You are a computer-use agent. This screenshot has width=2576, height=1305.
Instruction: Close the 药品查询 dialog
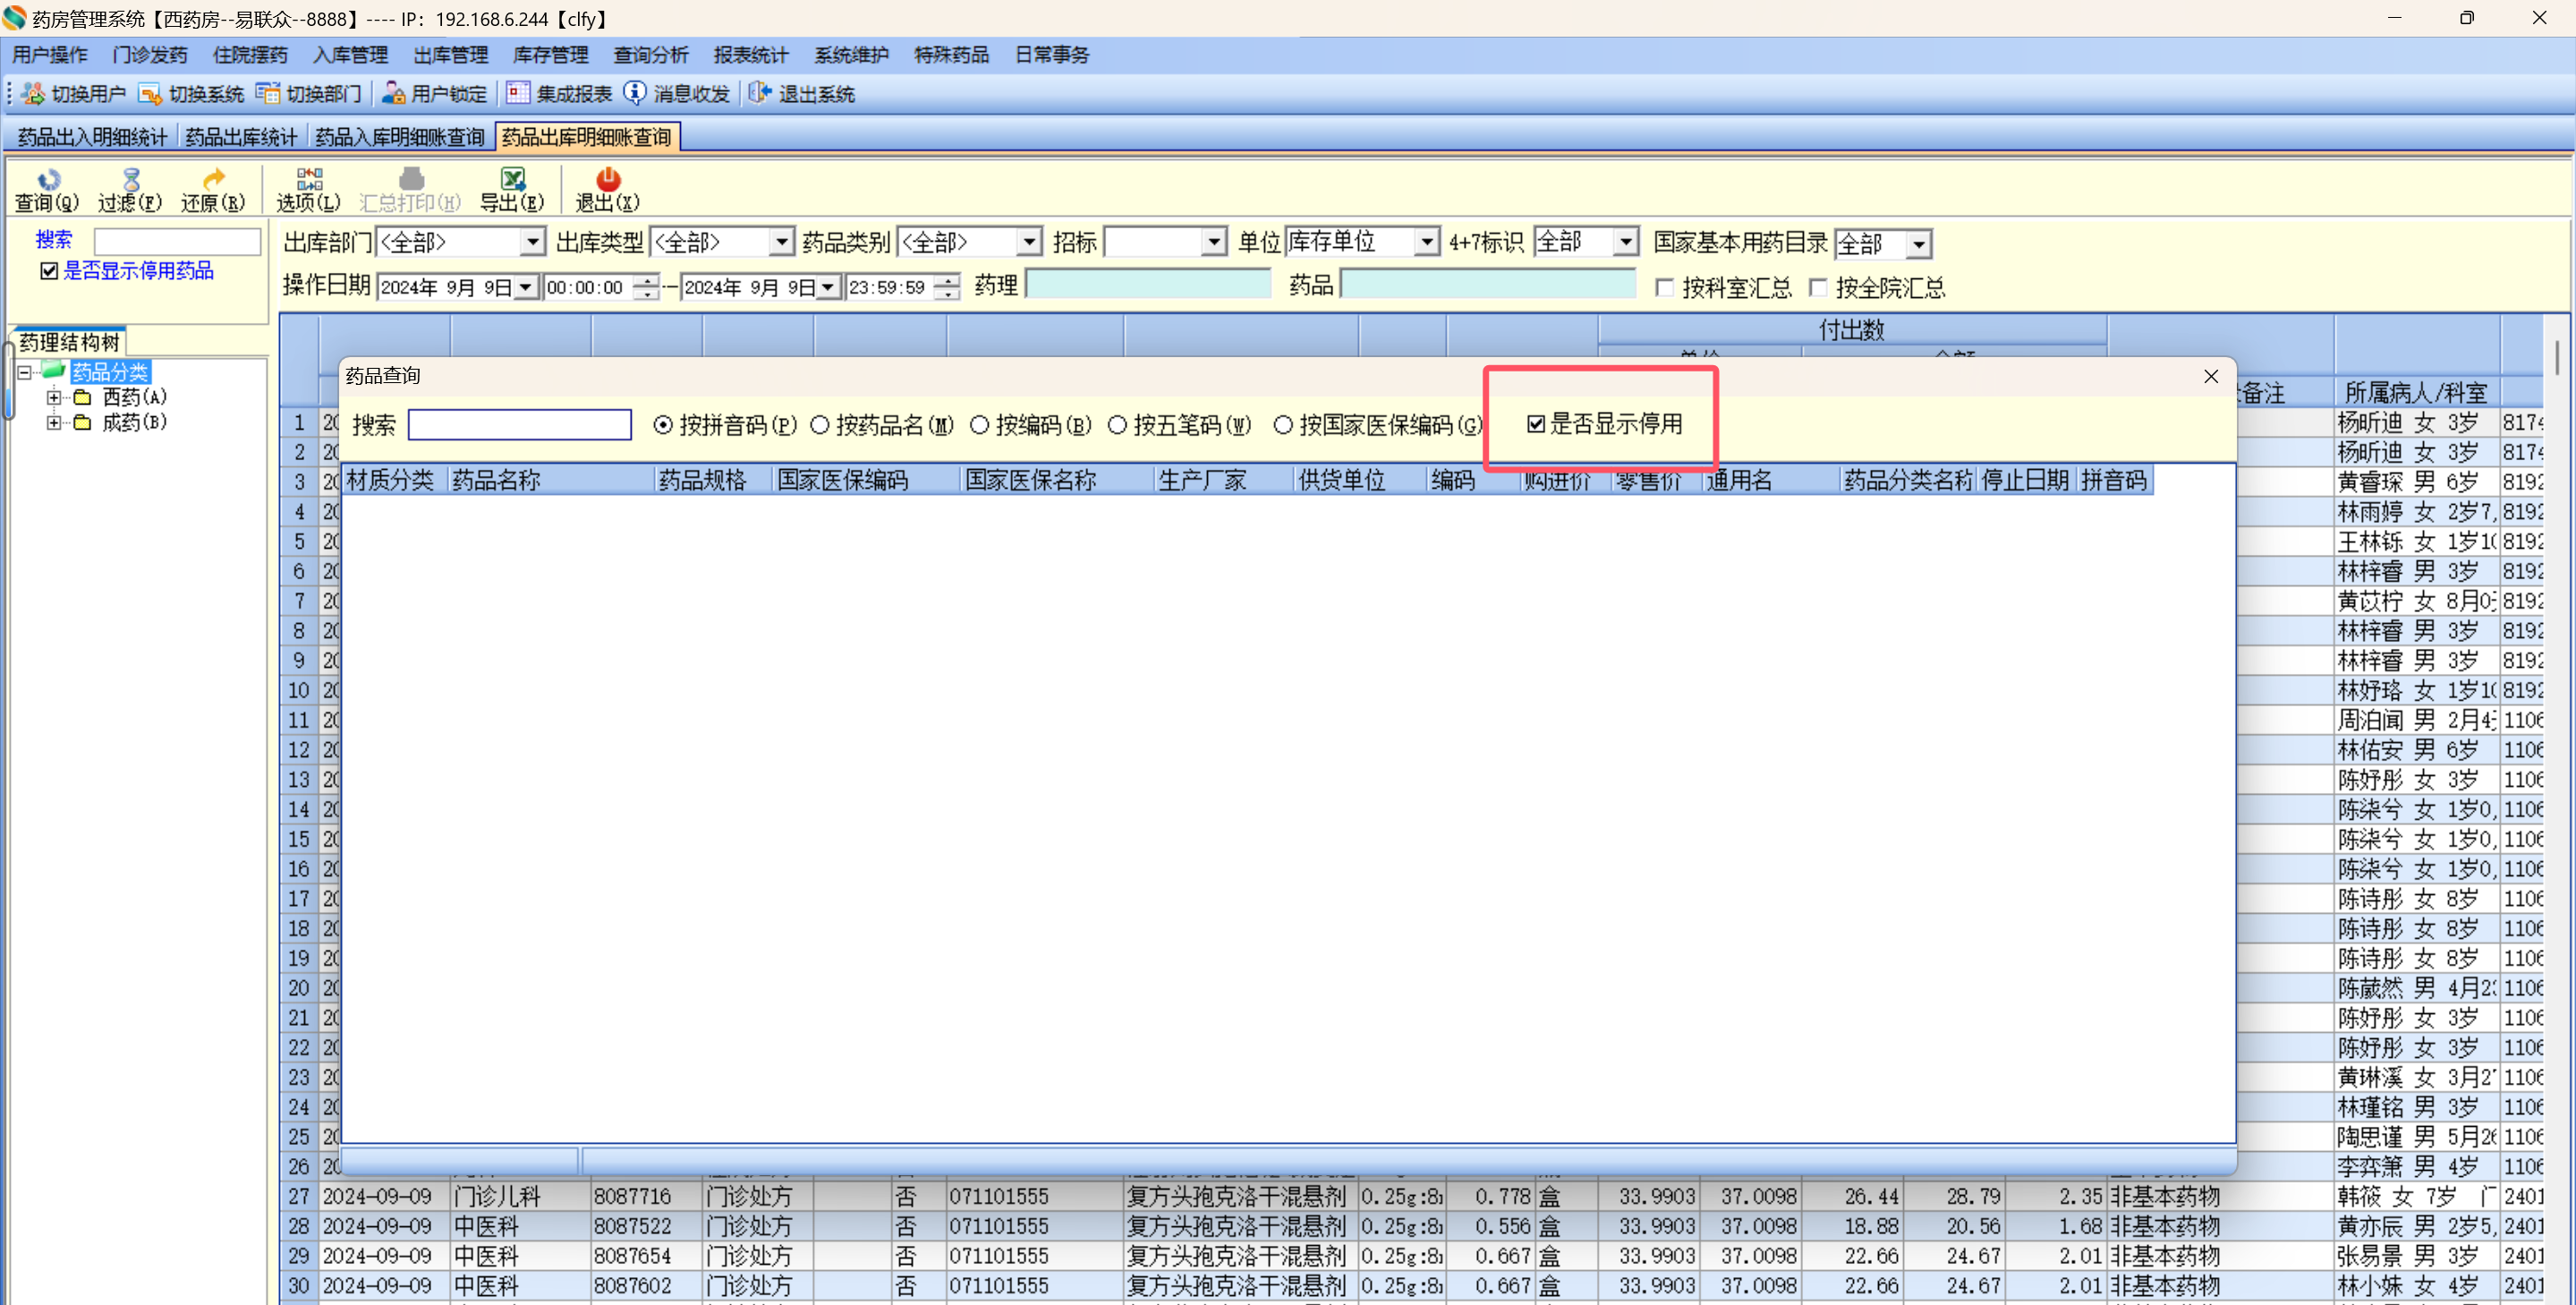(2210, 377)
